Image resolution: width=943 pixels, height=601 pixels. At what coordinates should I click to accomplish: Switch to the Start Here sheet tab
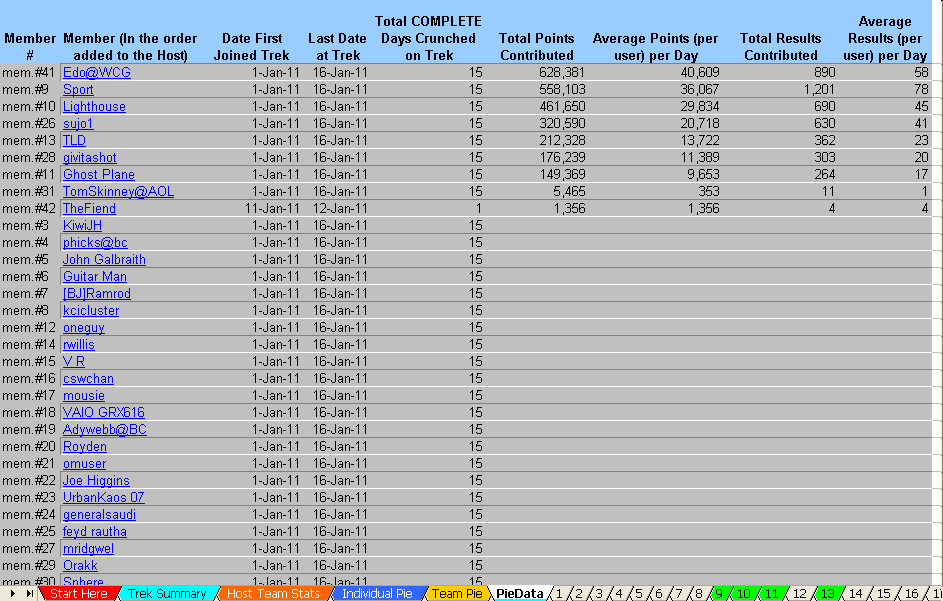click(78, 594)
